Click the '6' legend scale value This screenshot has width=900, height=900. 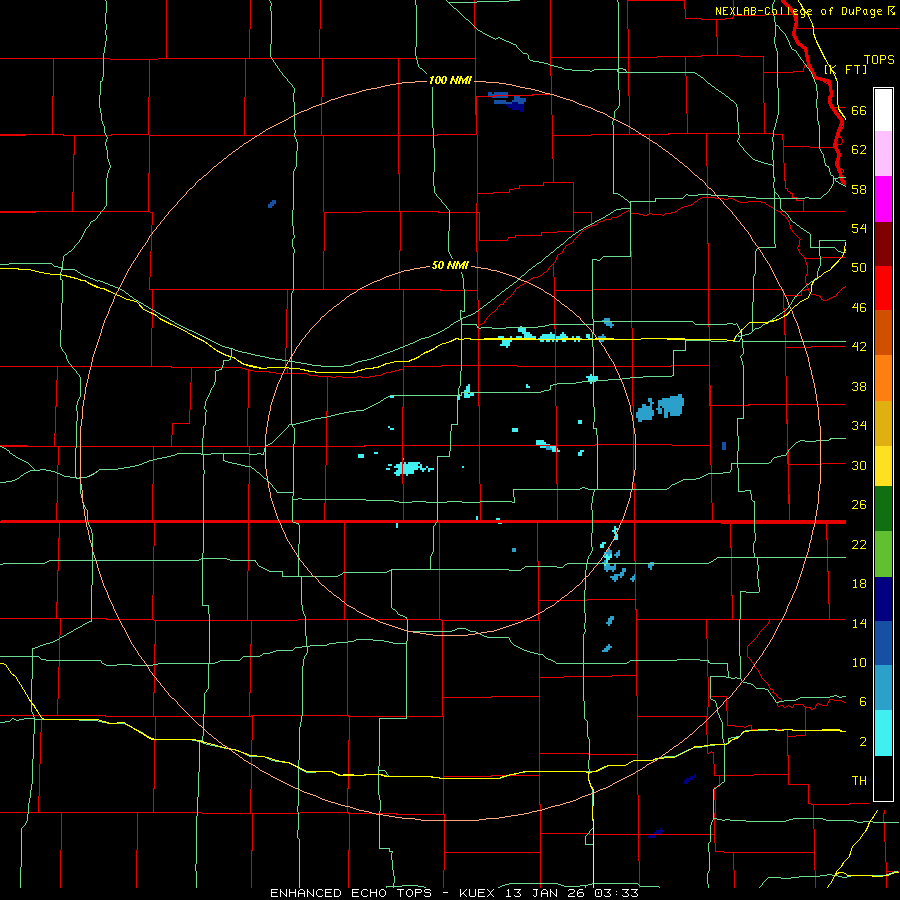point(862,702)
